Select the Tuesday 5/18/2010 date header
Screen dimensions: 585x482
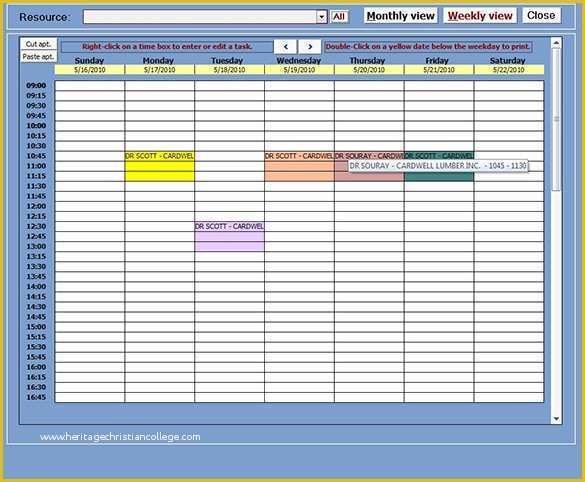229,70
